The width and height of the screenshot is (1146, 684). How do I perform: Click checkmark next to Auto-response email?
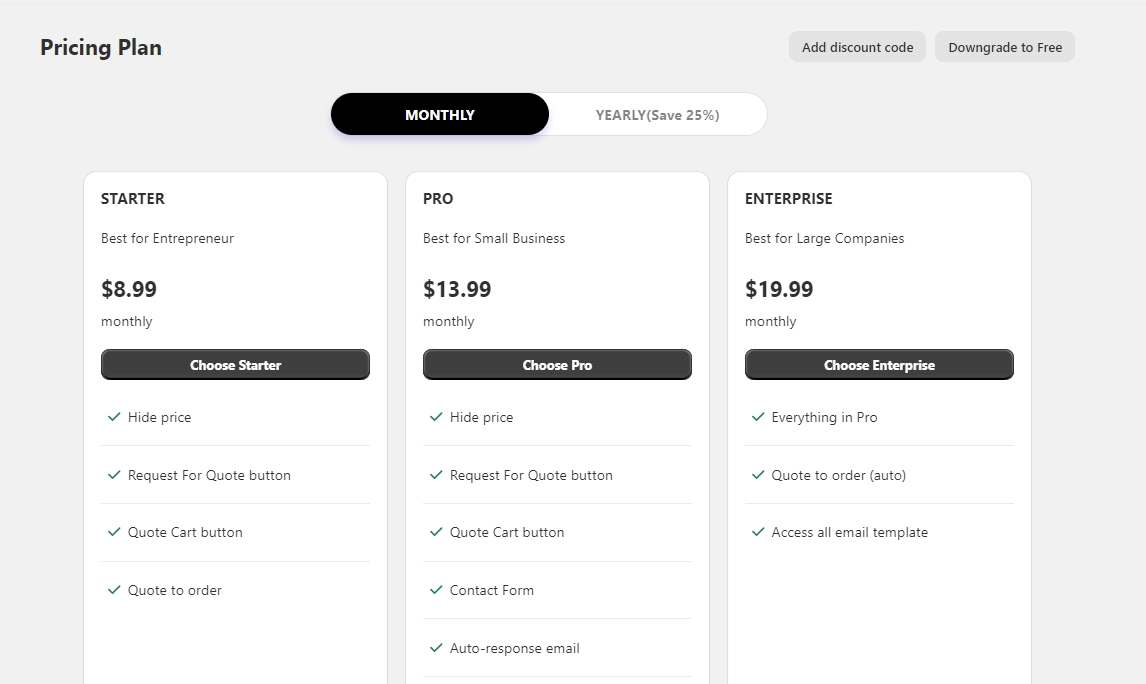coord(436,648)
